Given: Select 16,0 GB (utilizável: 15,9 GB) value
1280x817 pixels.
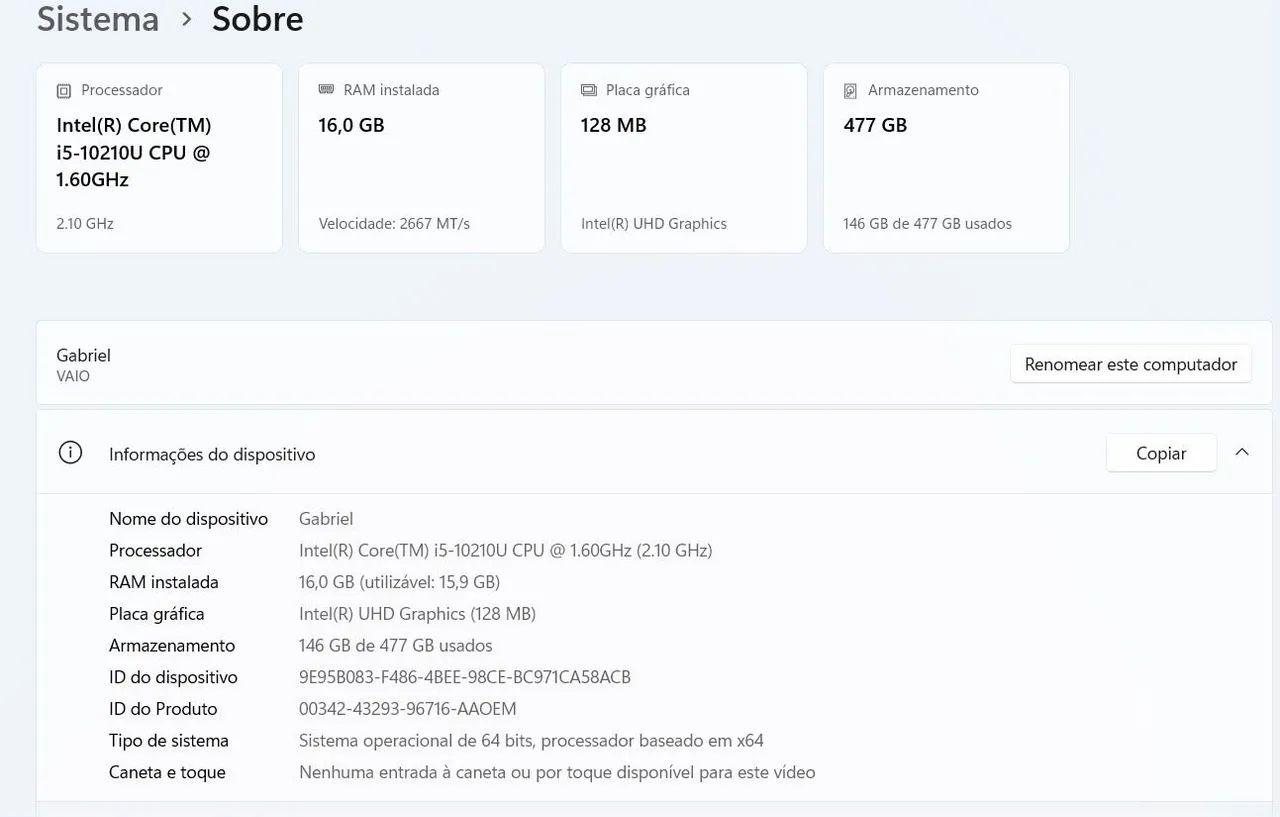Looking at the screenshot, I should click(399, 582).
